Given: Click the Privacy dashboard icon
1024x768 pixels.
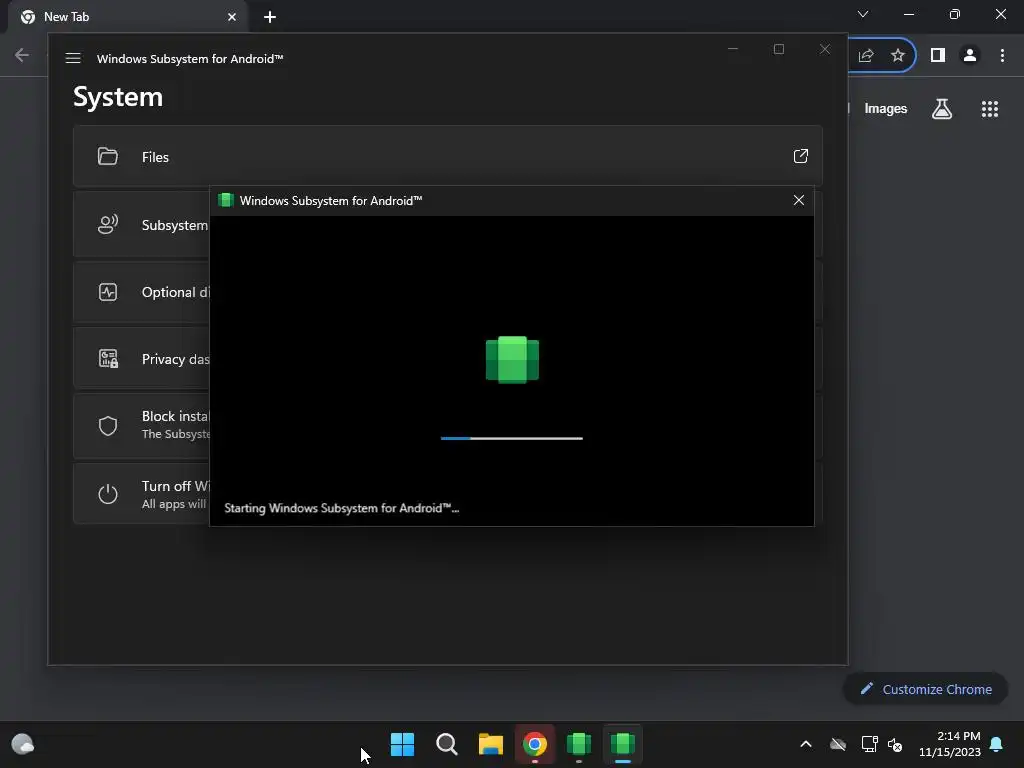Looking at the screenshot, I should tap(108, 359).
